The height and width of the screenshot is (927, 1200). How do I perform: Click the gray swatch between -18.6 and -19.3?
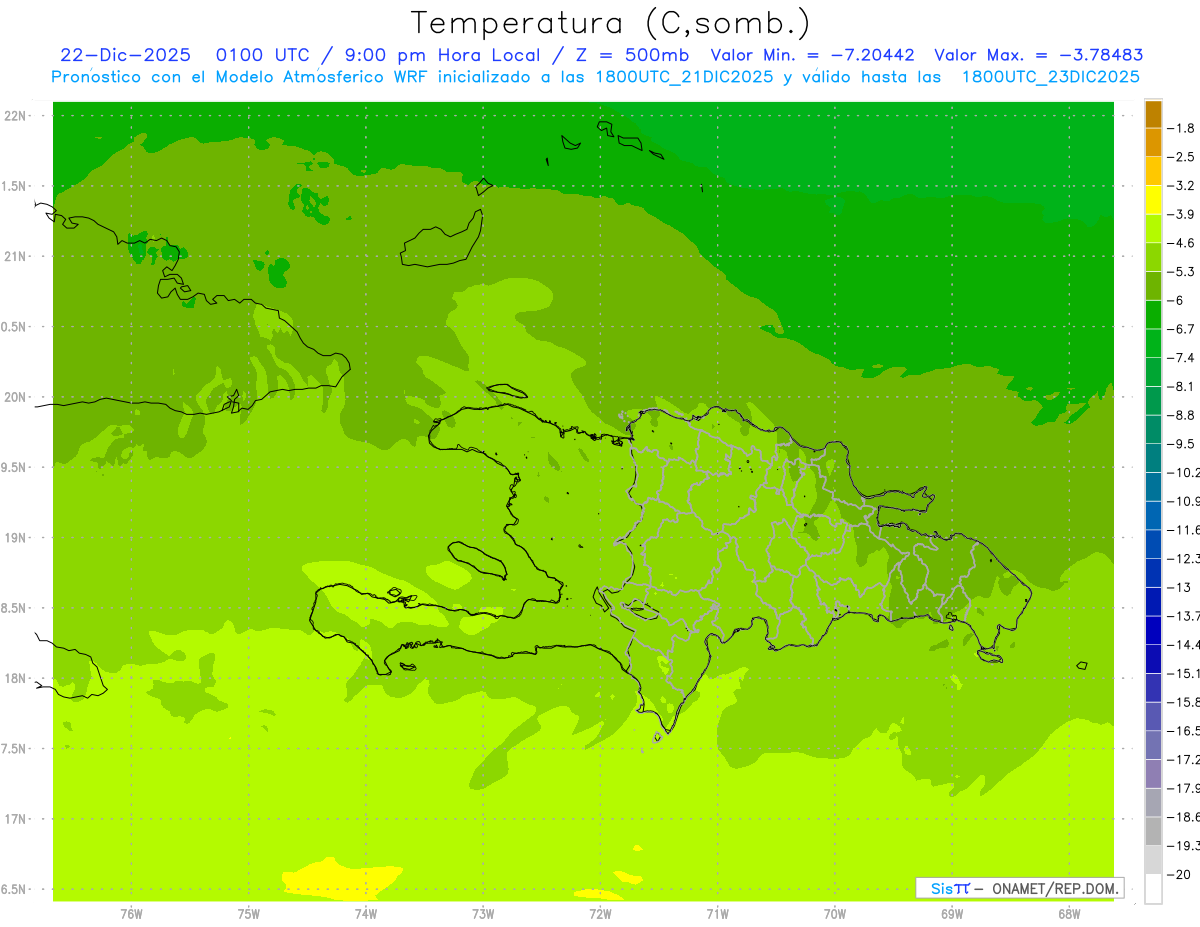point(1153,831)
